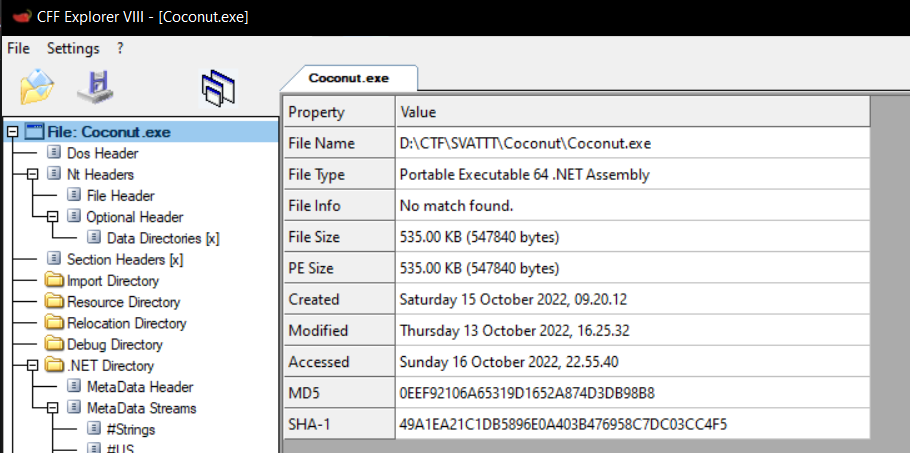
Task: Click the Optional Header page icon
Action: 74,216
